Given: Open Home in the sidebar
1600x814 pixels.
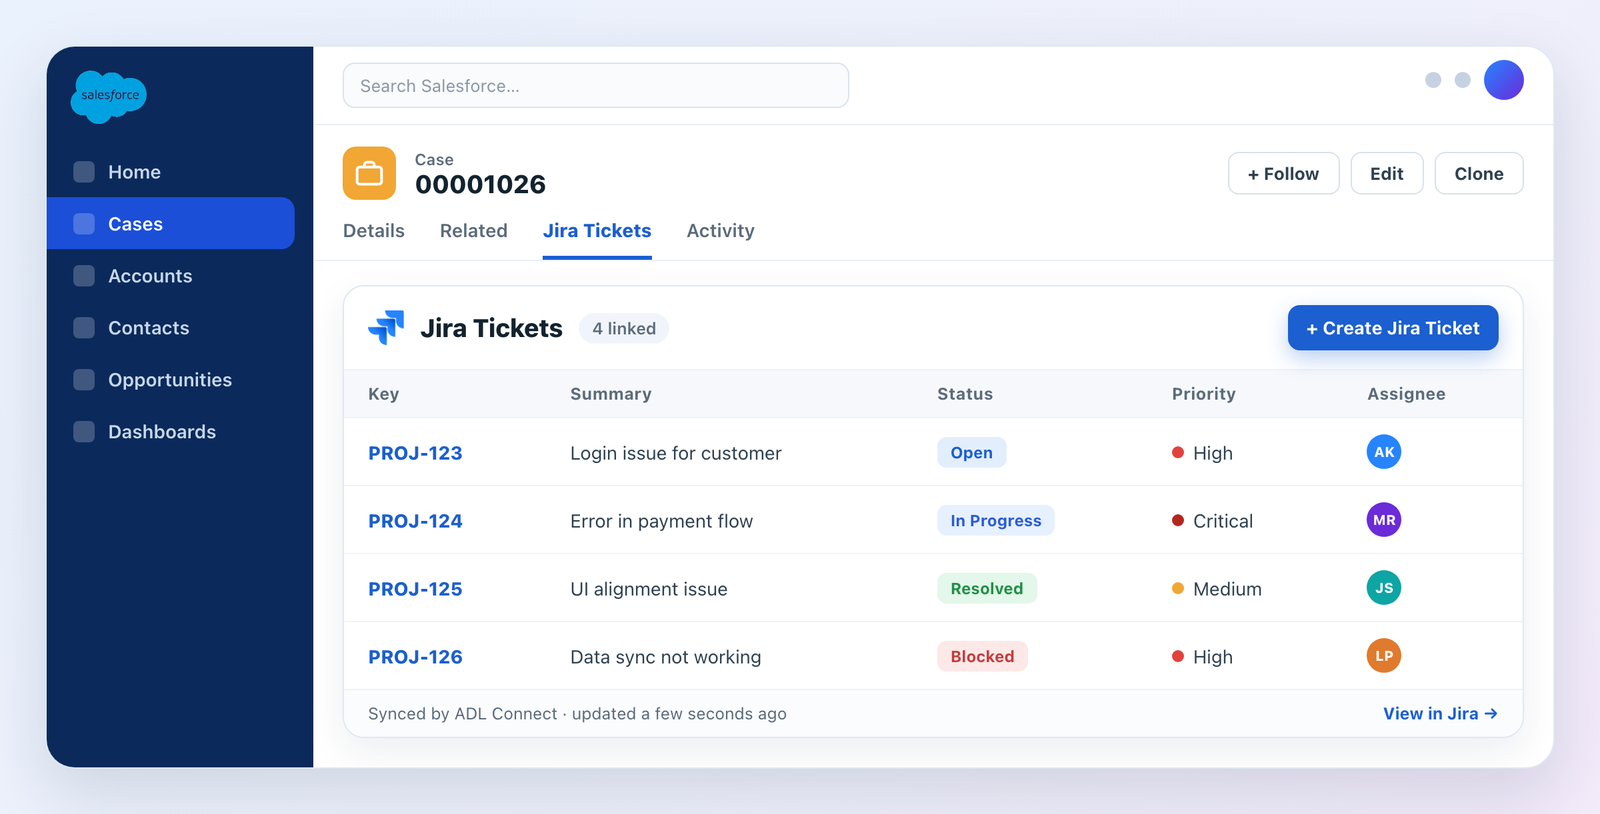Looking at the screenshot, I should pos(171,172).
